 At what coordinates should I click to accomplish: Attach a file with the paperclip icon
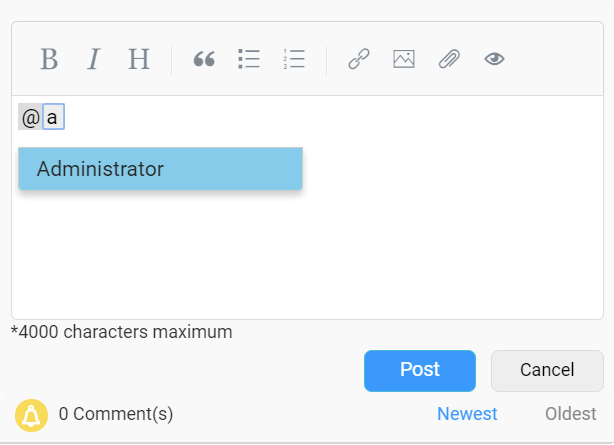click(x=449, y=60)
